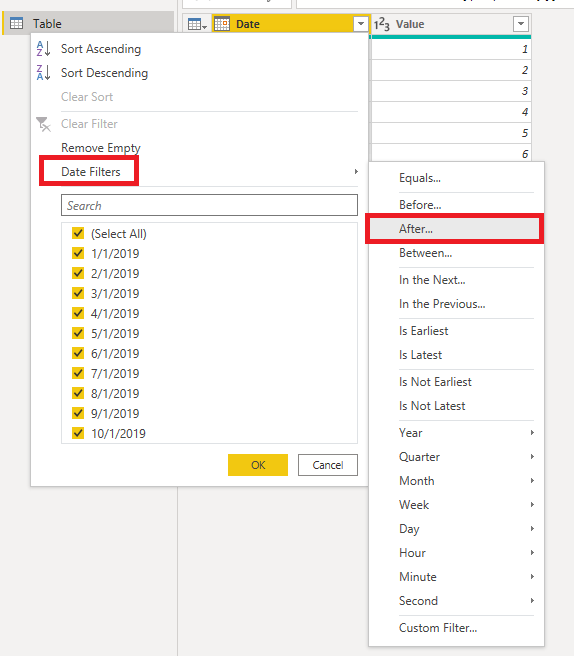This screenshot has width=574, height=656.
Task: Open the Date column filter dropdown arrow
Action: pos(361,24)
